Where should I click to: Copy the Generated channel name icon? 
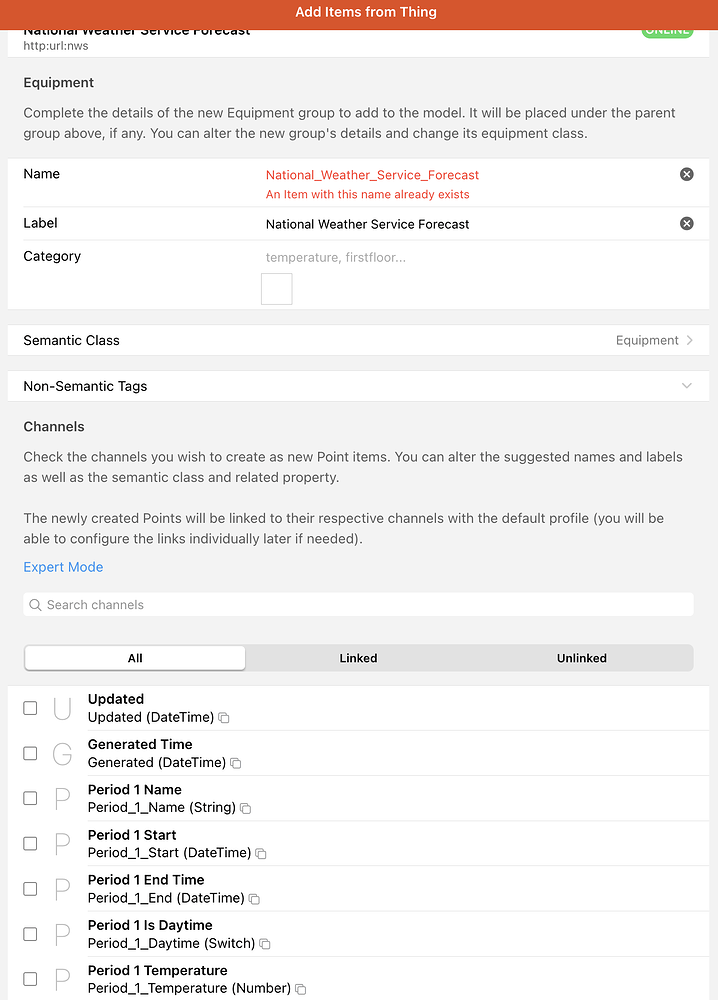(236, 763)
